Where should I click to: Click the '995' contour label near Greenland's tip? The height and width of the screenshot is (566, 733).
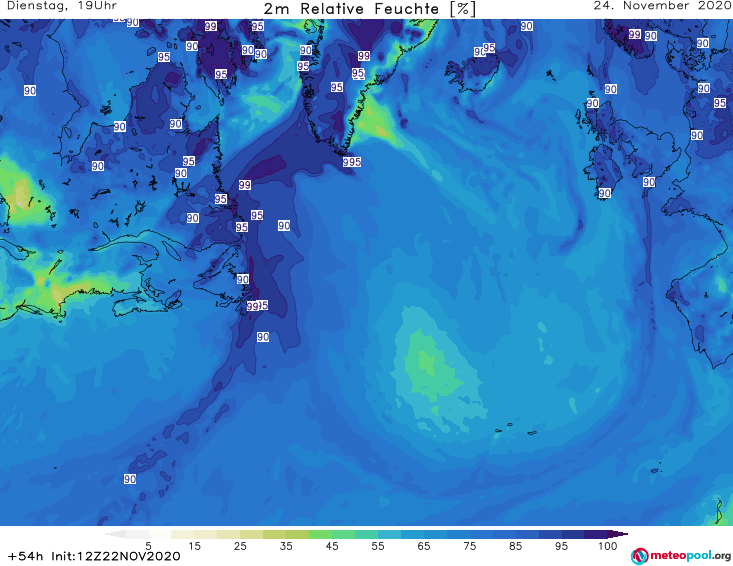pyautogui.click(x=352, y=162)
